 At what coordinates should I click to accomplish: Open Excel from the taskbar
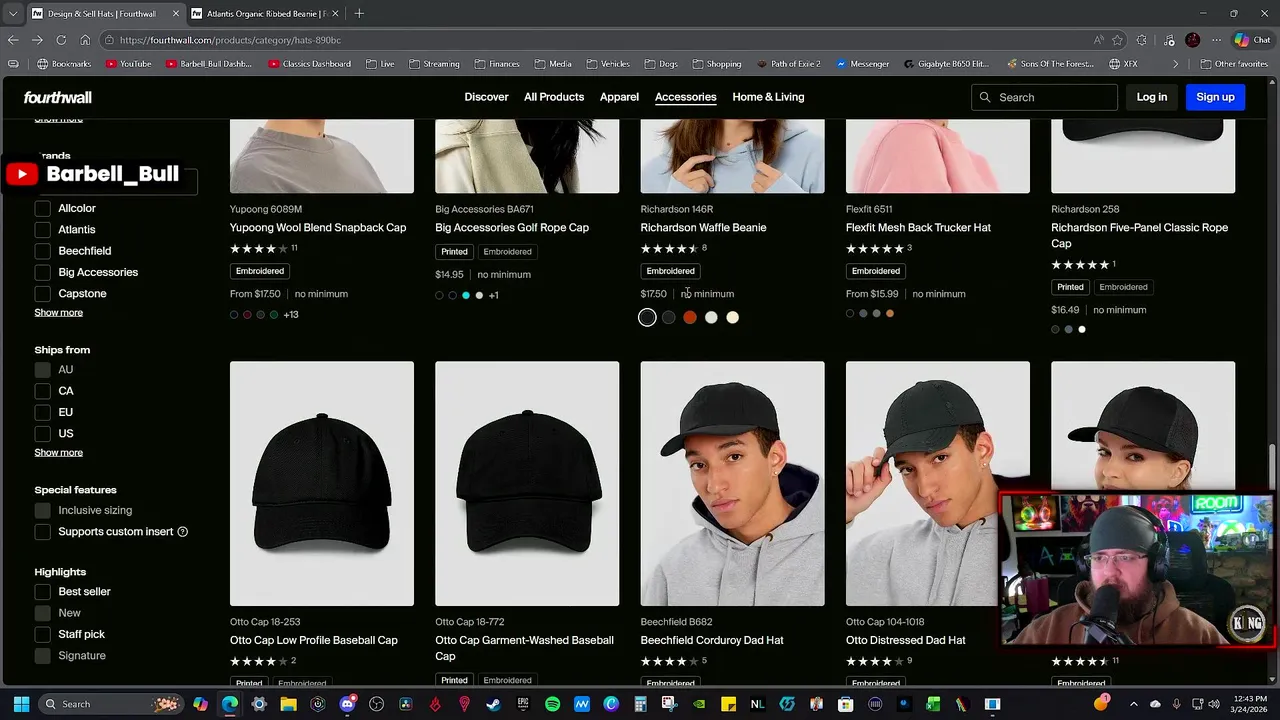coord(933,704)
